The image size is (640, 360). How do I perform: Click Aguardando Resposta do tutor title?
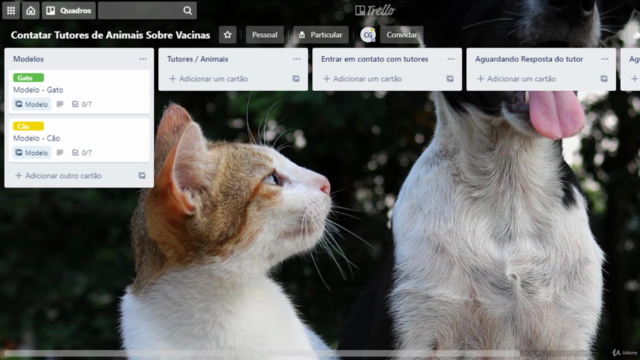point(529,59)
